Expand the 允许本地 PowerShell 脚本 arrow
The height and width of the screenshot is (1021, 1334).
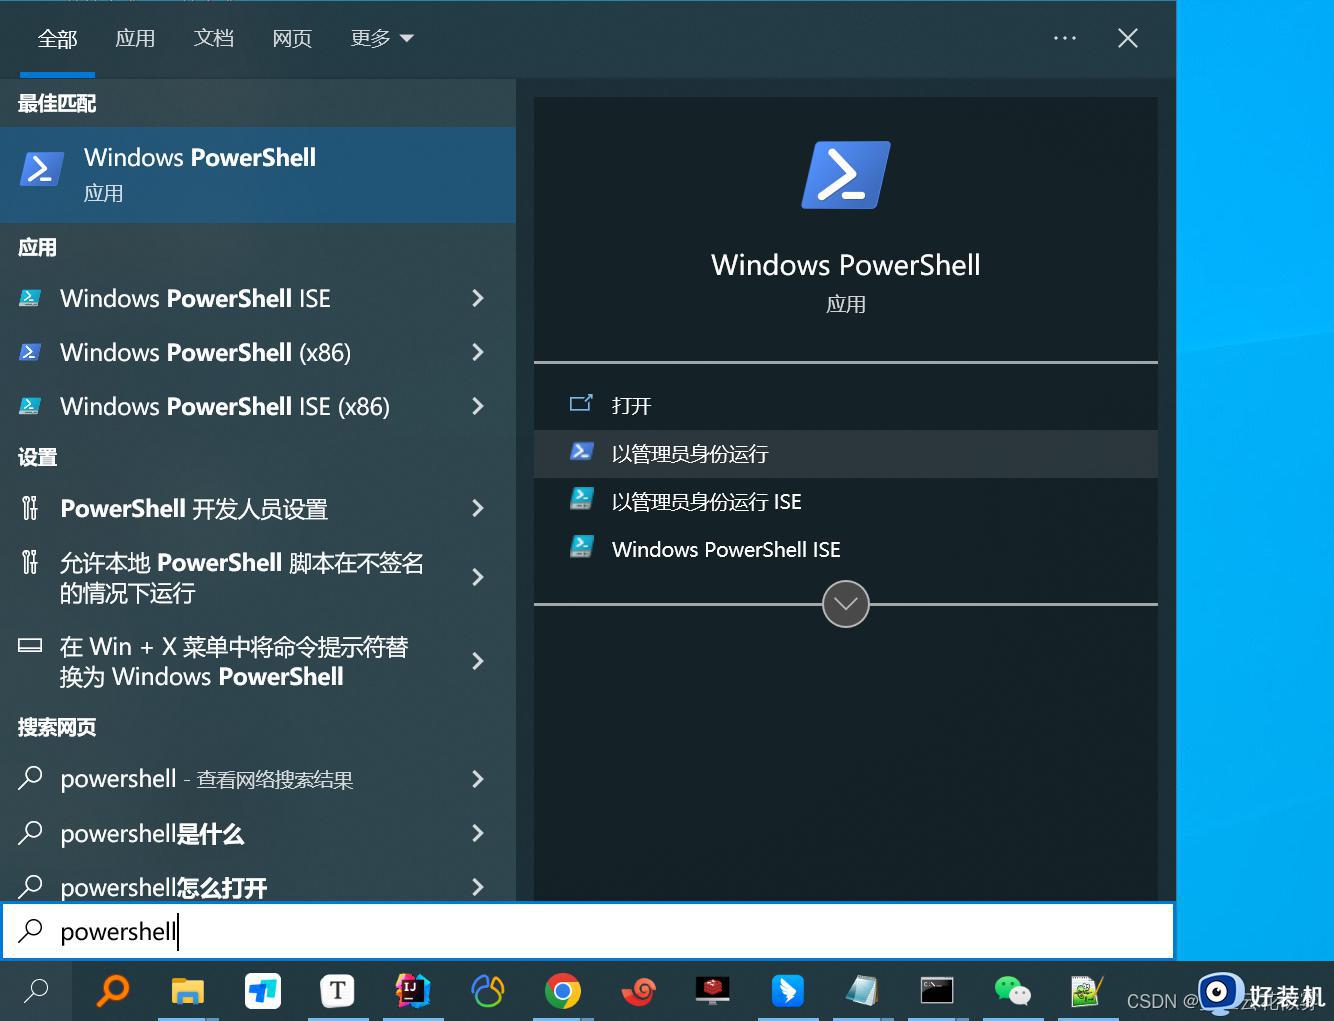[478, 577]
